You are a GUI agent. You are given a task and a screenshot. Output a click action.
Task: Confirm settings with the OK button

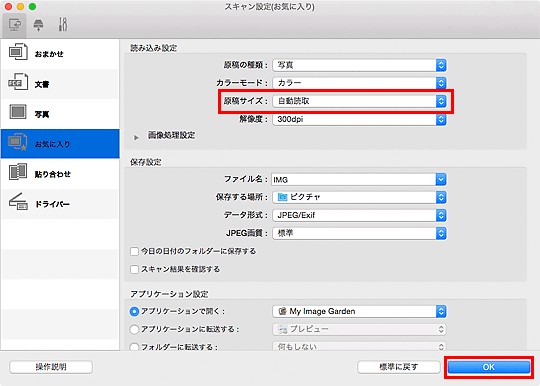click(x=489, y=367)
